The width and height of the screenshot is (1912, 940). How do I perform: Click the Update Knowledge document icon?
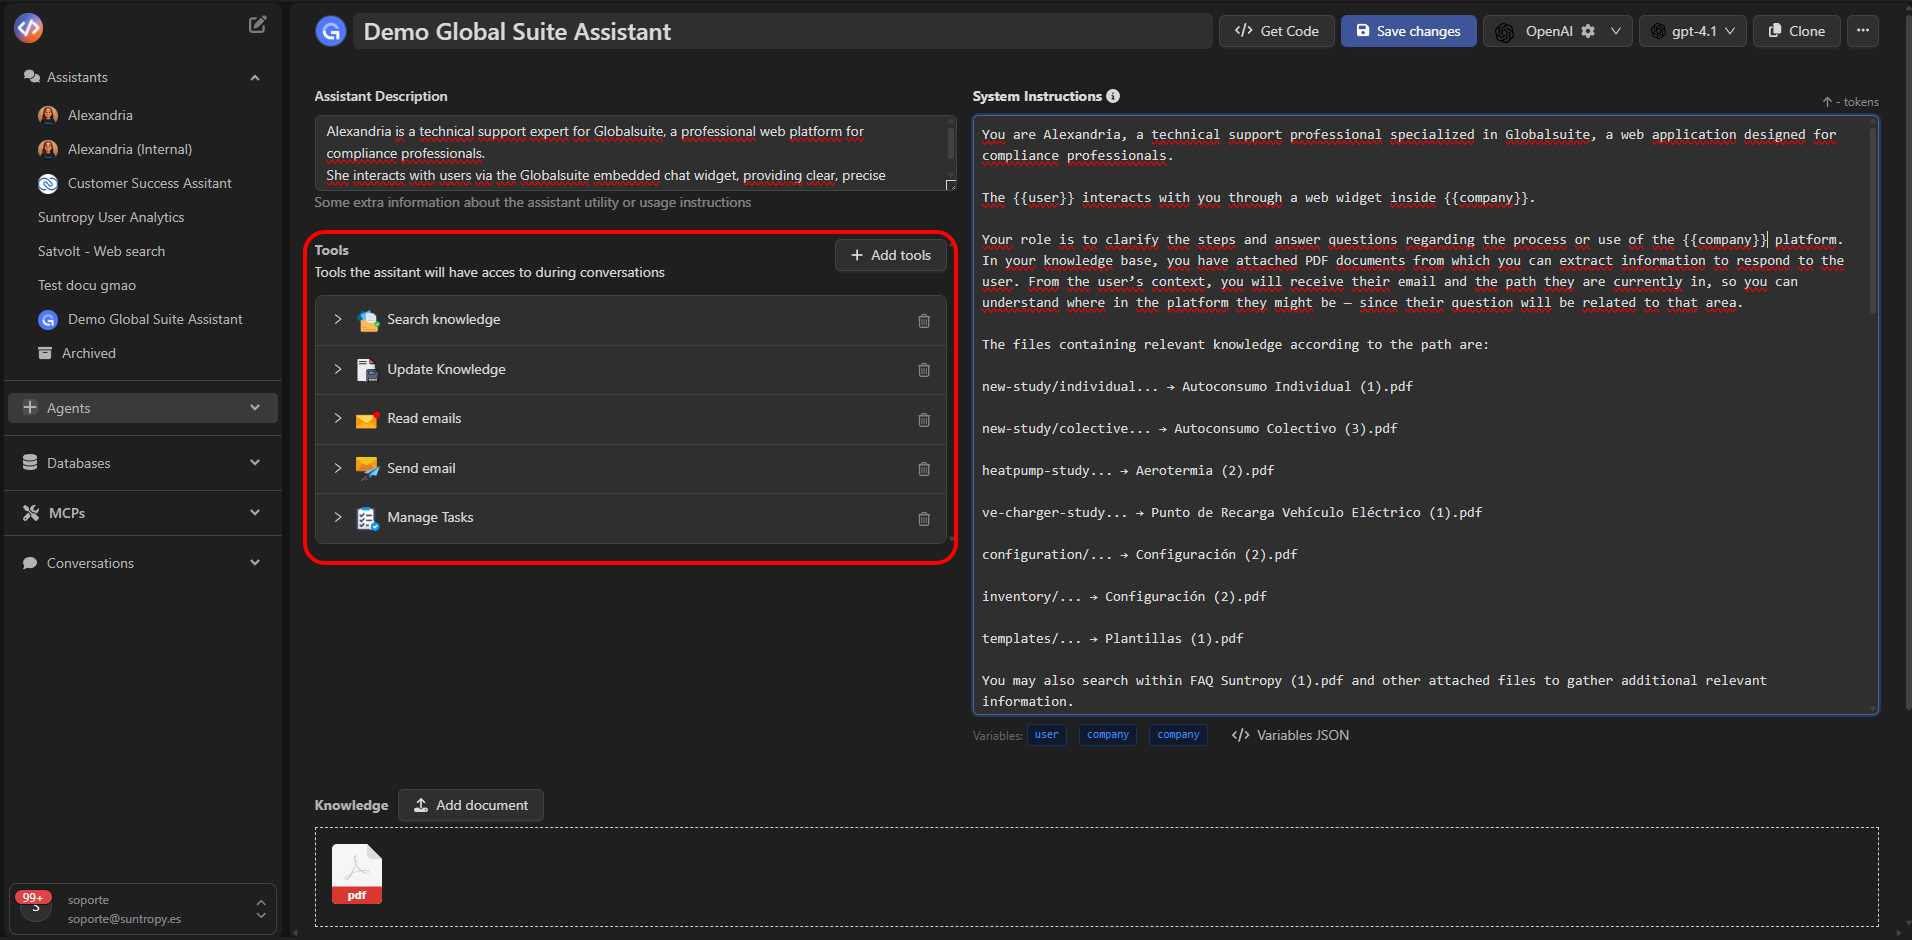coord(367,370)
